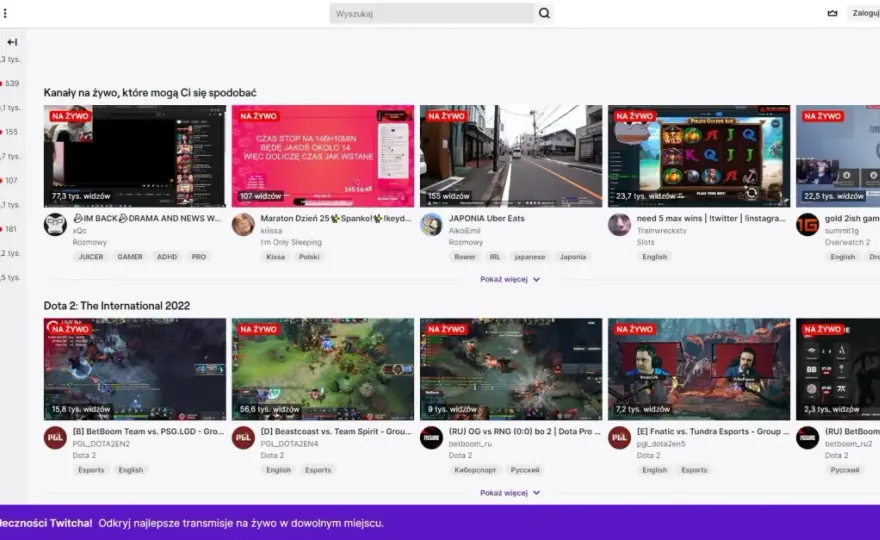Open 'JAPONIA Uber Eats' stream title
Image resolution: width=880 pixels, height=540 pixels.
point(487,218)
